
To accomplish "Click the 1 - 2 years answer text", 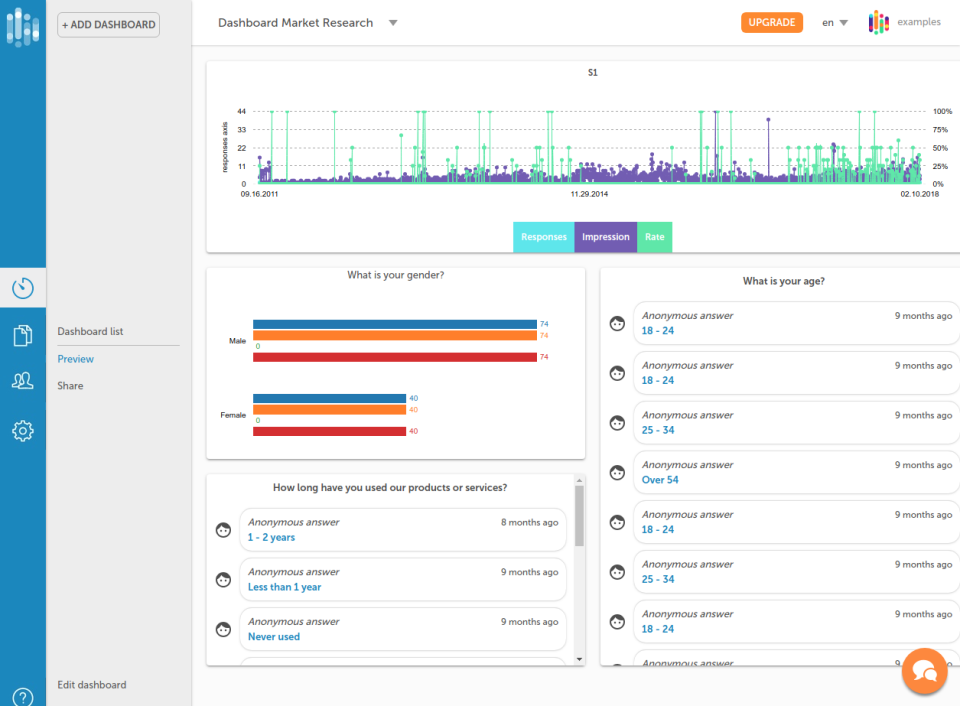I will point(271,537).
